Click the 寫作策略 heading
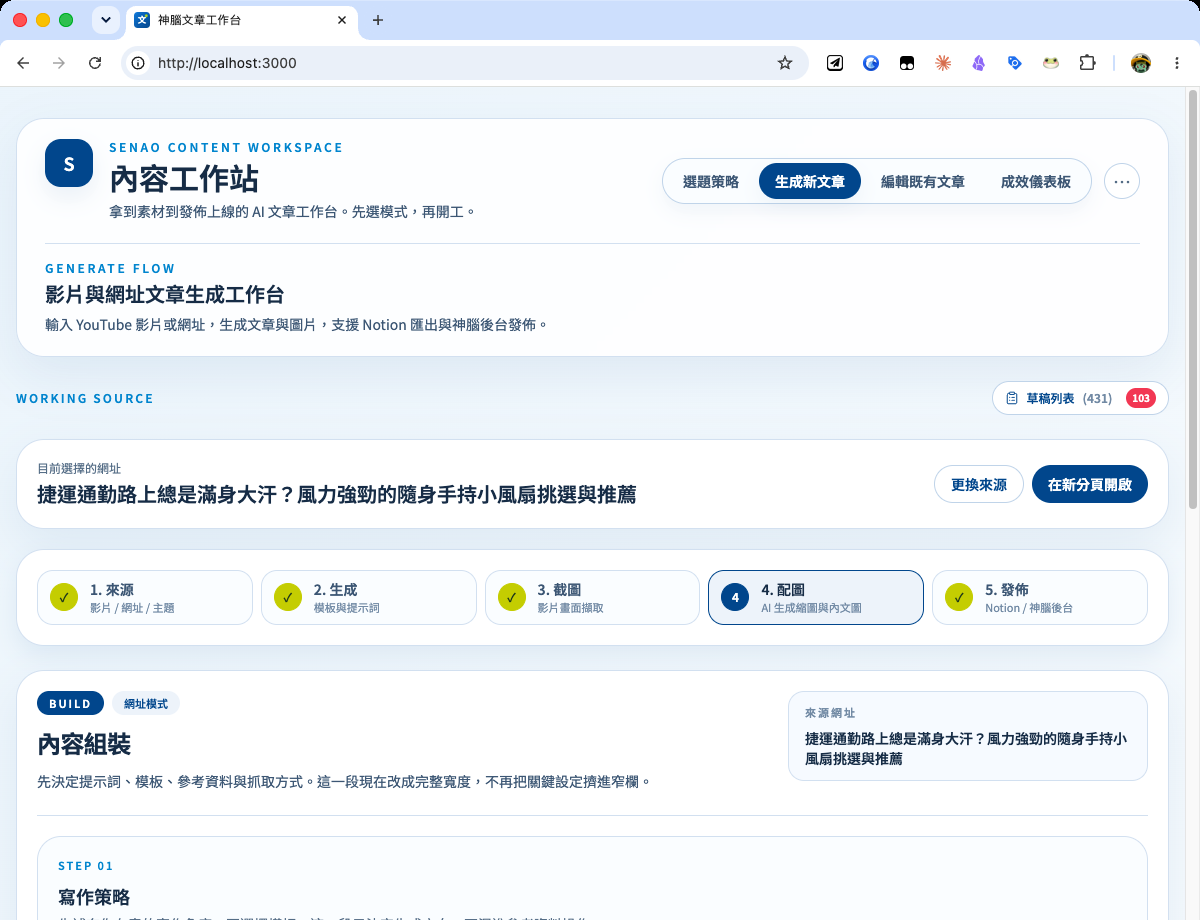The height and width of the screenshot is (920, 1200). [94, 897]
